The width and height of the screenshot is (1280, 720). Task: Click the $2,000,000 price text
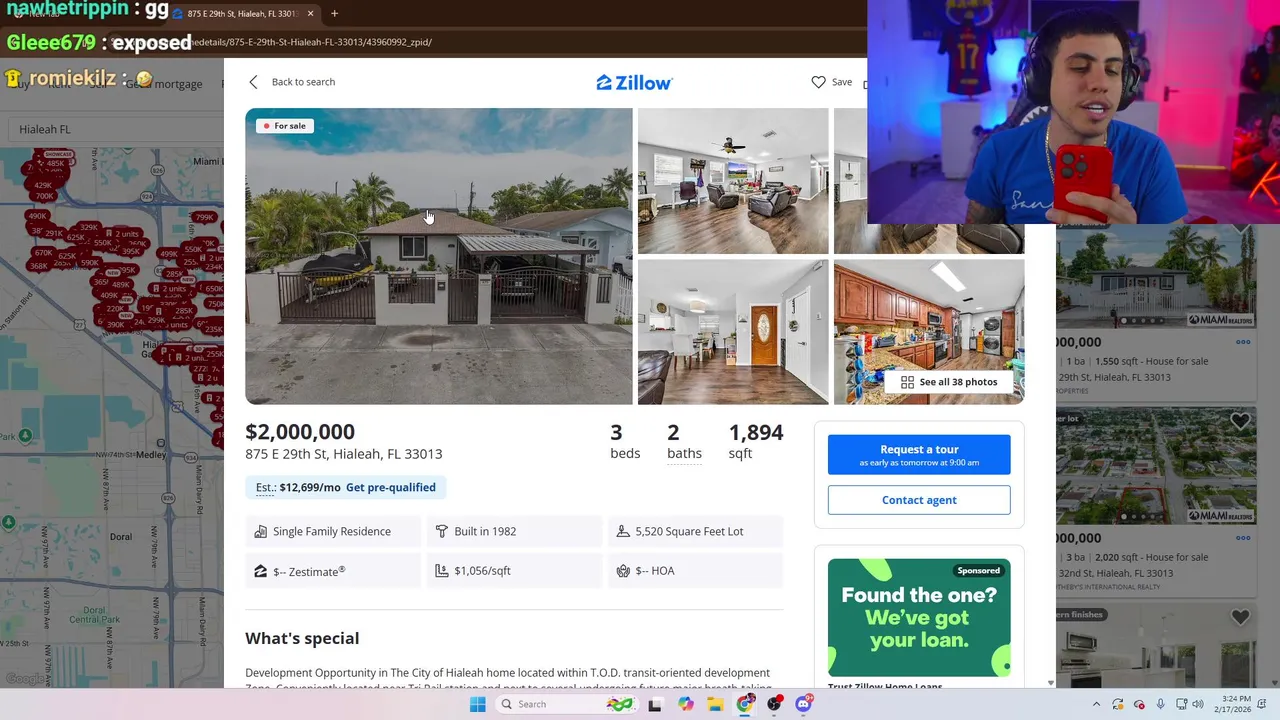(x=300, y=432)
